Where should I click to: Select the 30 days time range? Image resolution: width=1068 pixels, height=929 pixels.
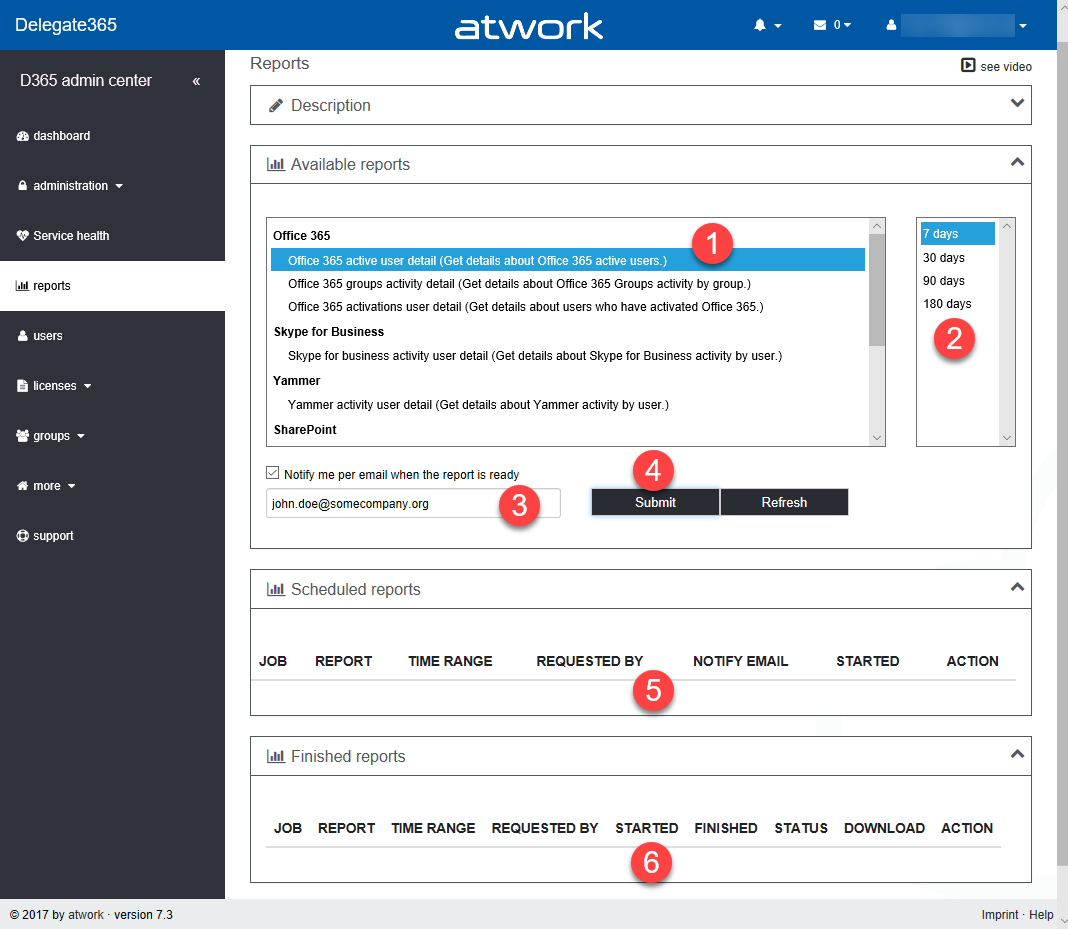tap(944, 258)
